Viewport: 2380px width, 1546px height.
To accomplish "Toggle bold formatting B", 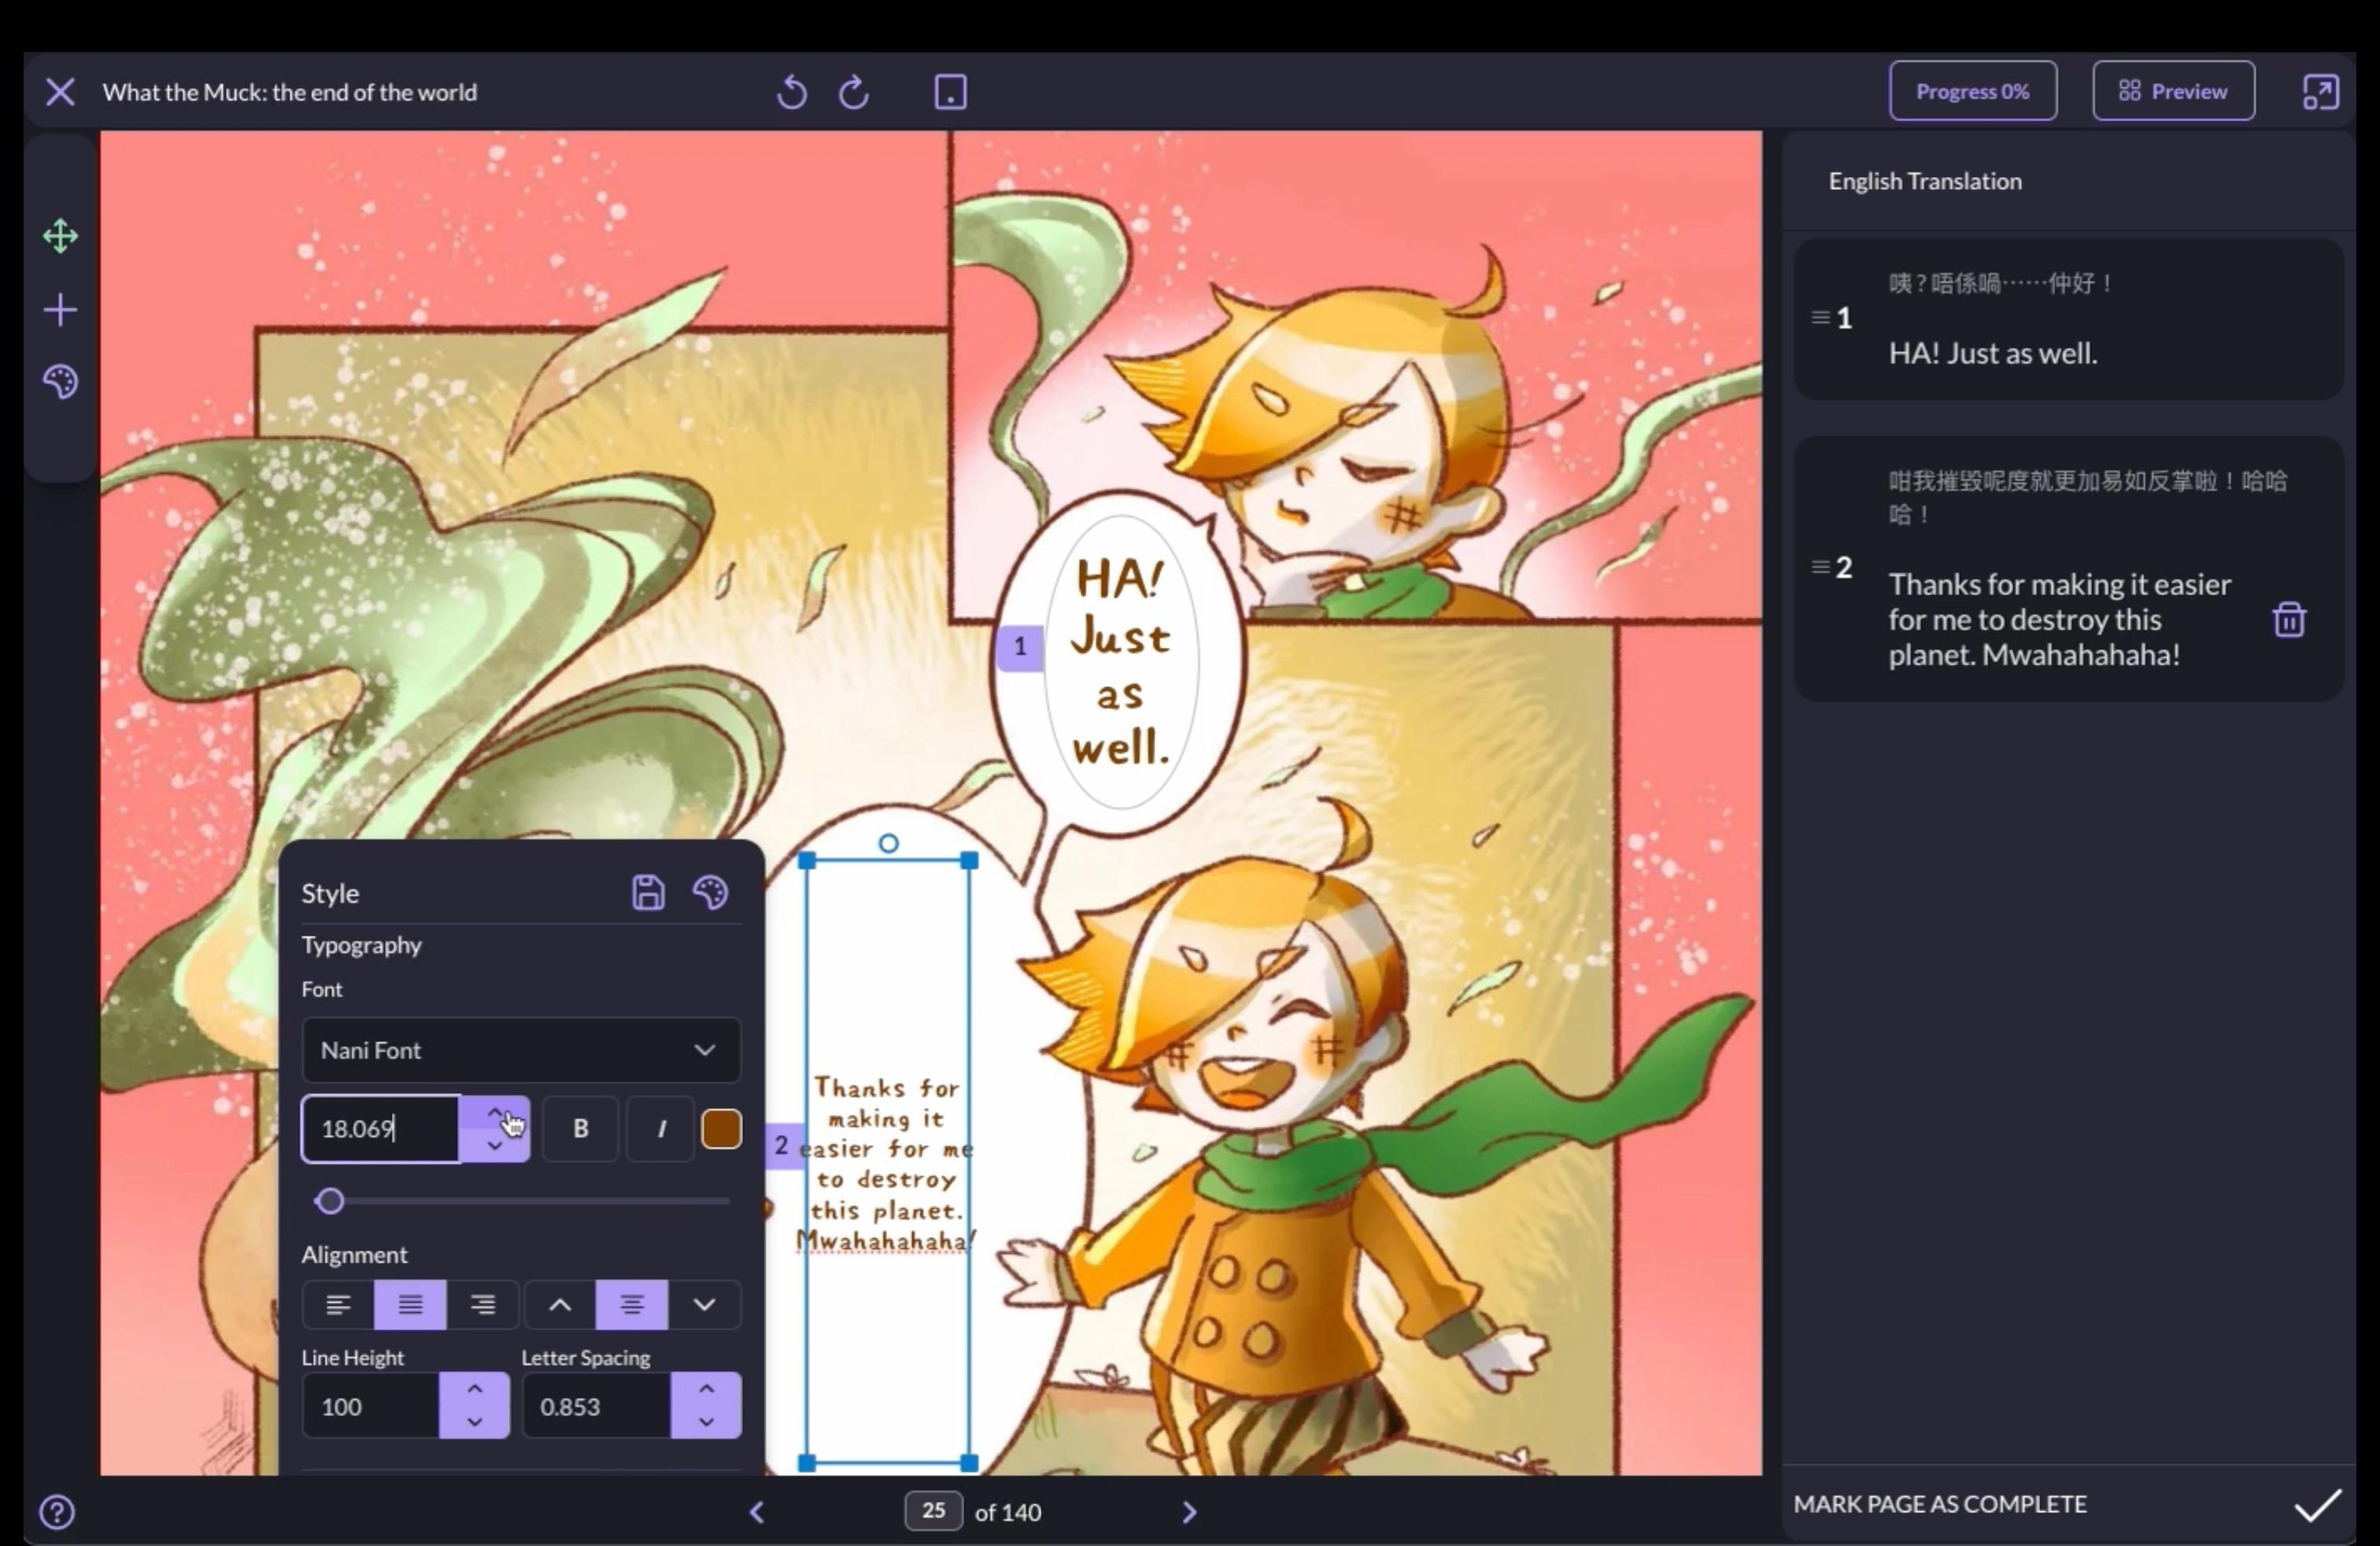I will pos(580,1129).
